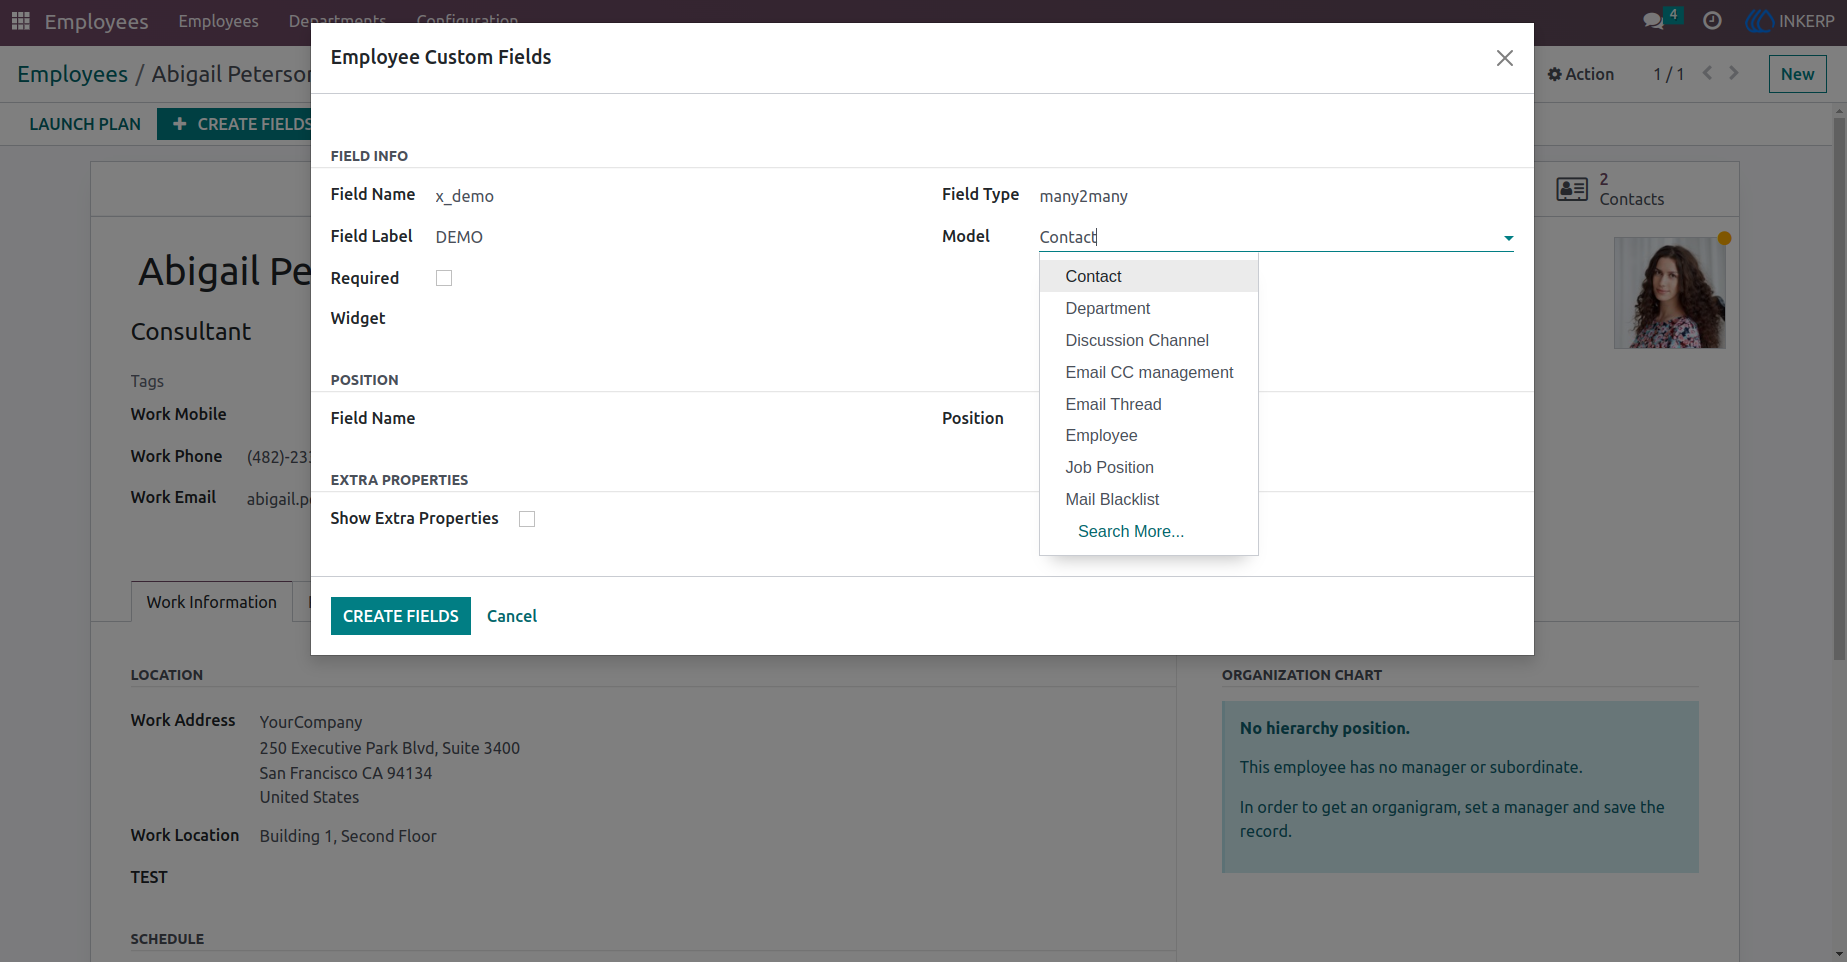Open the activities clock icon
1847x962 pixels.
[x=1712, y=21]
